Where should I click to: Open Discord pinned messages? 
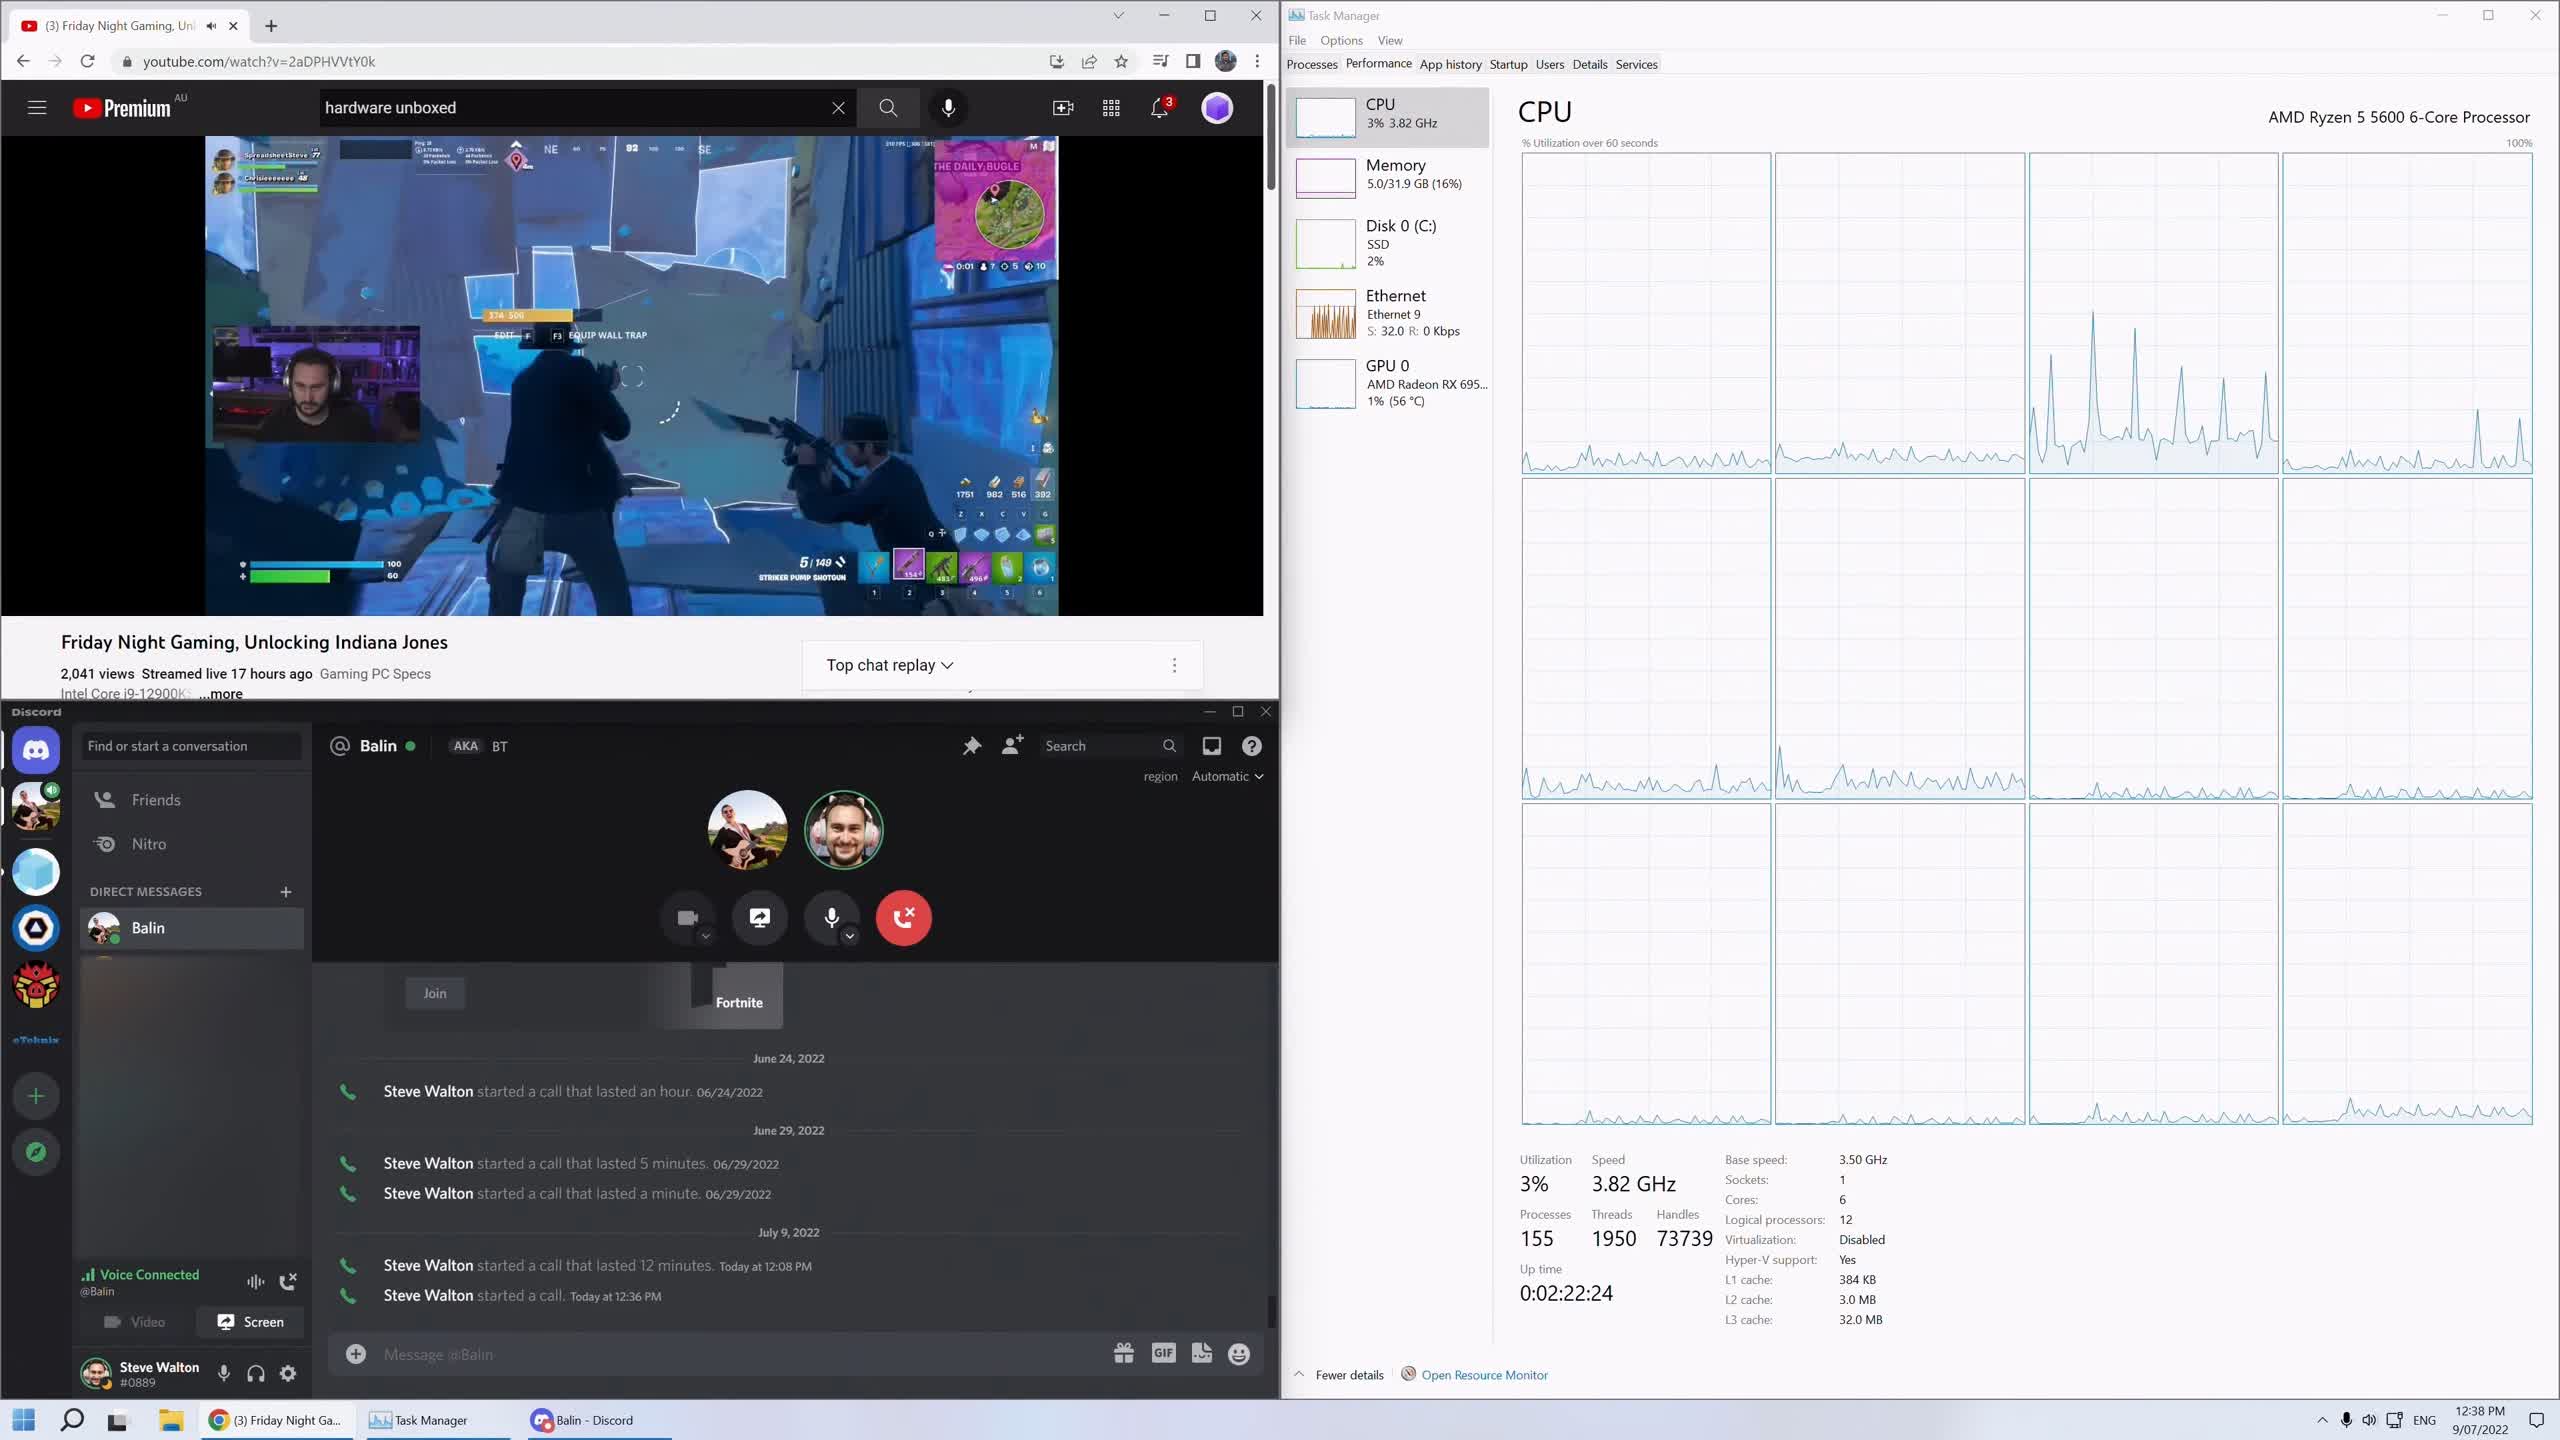pos(971,746)
